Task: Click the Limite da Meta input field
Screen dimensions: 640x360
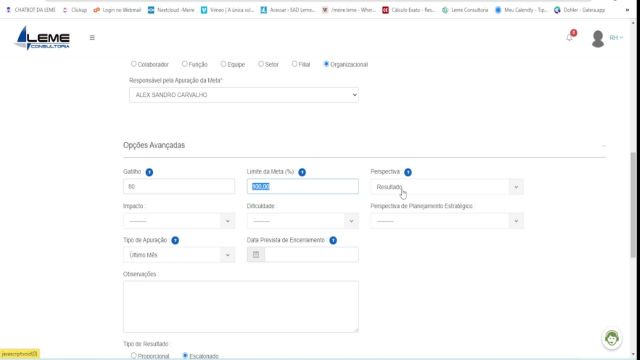Action: 302,187
